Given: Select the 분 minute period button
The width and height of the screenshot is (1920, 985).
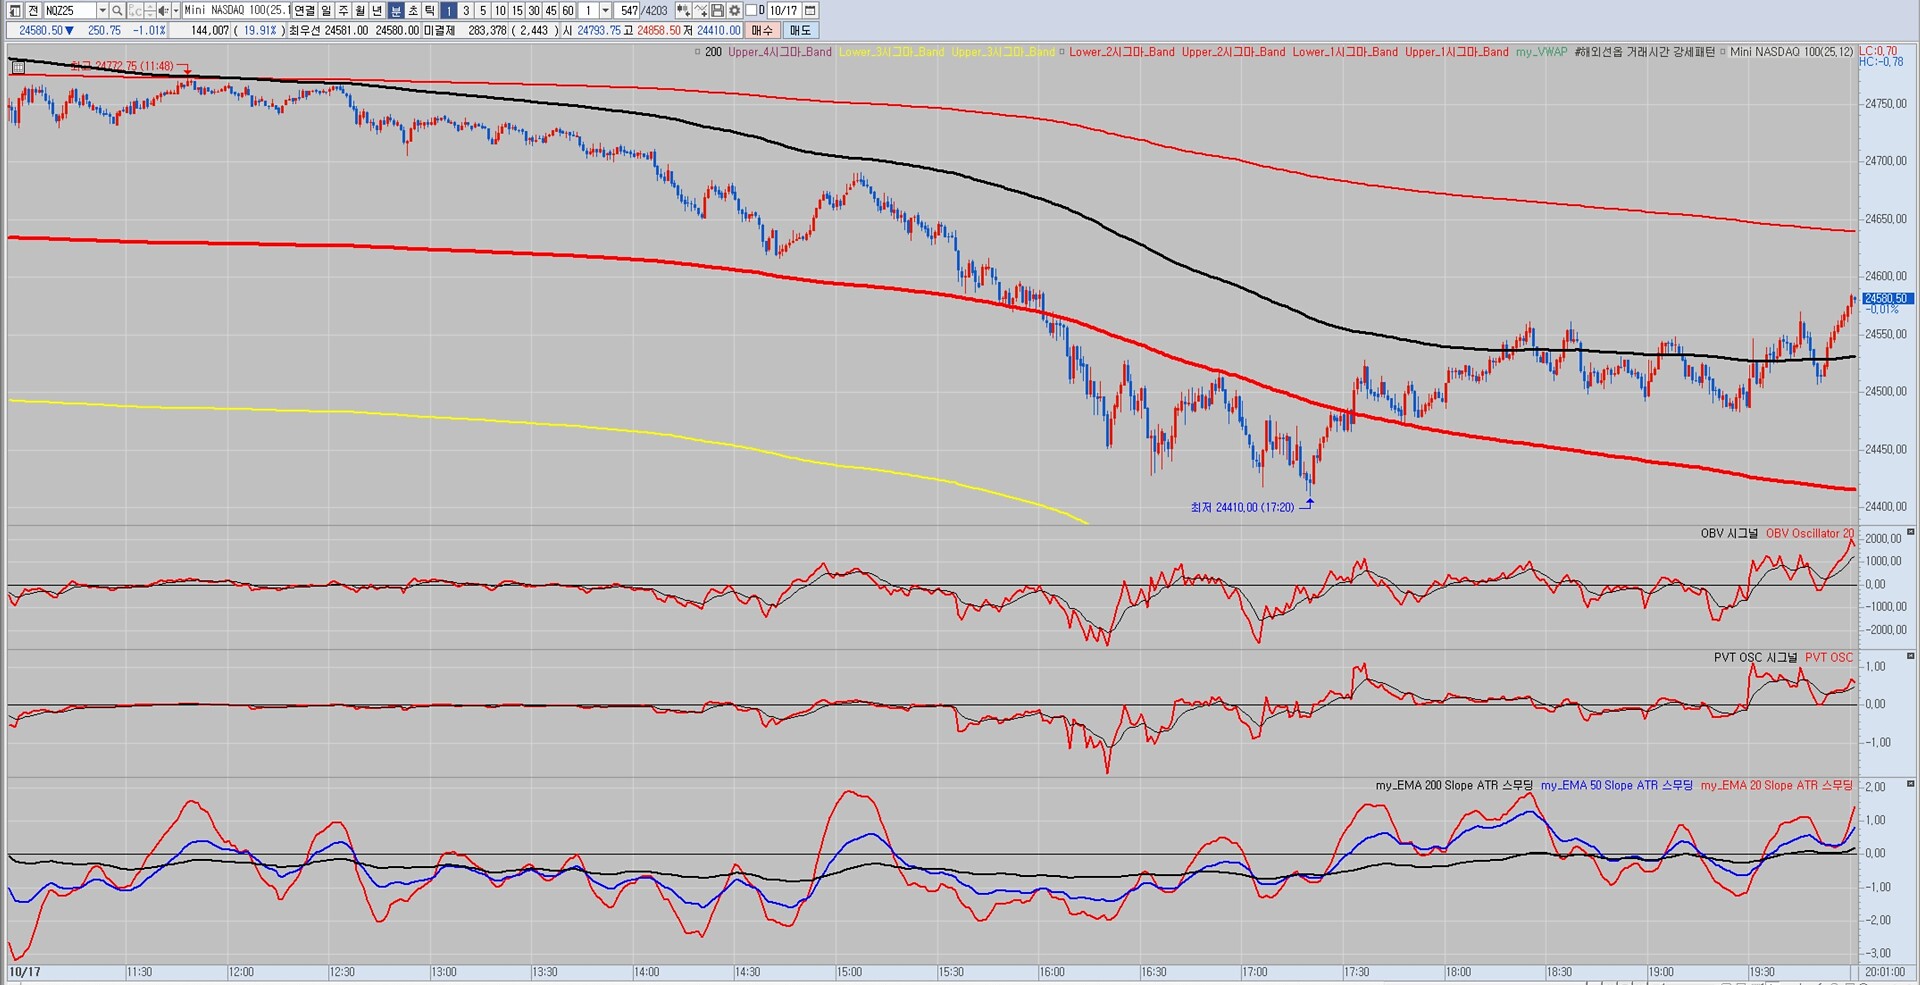Looking at the screenshot, I should click(x=395, y=10).
